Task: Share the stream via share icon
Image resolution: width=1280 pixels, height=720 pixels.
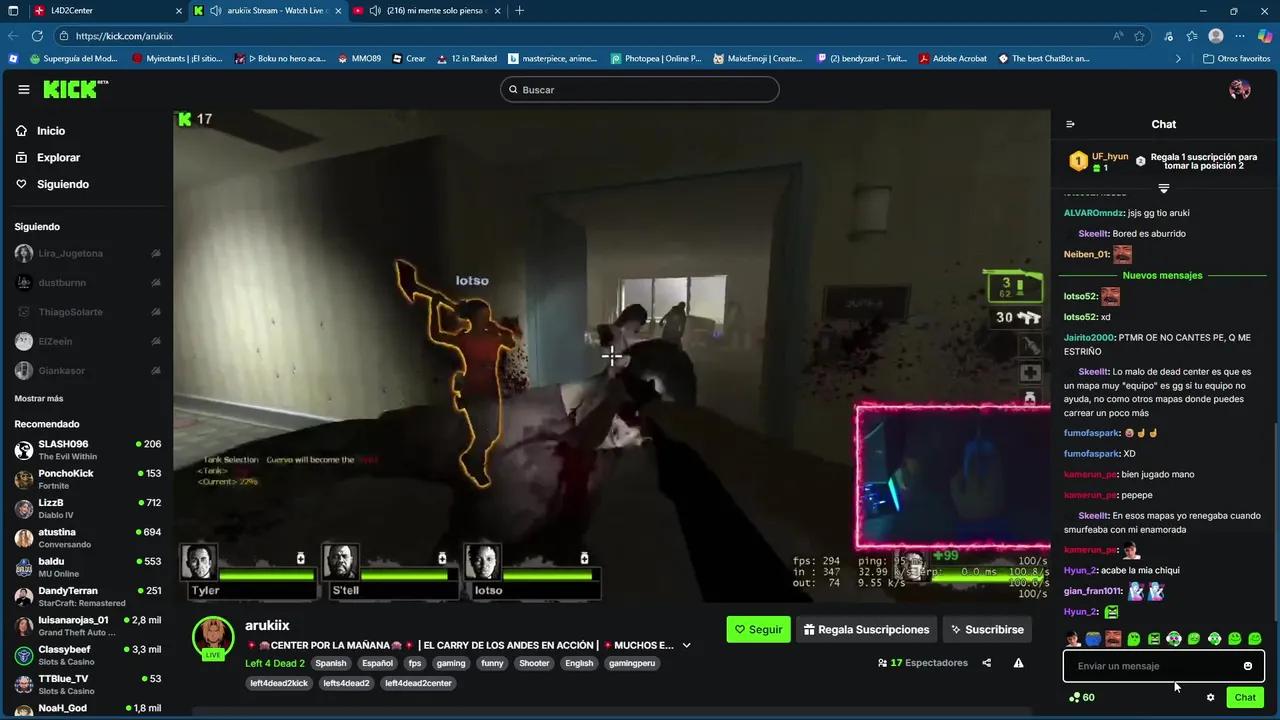Action: click(987, 663)
